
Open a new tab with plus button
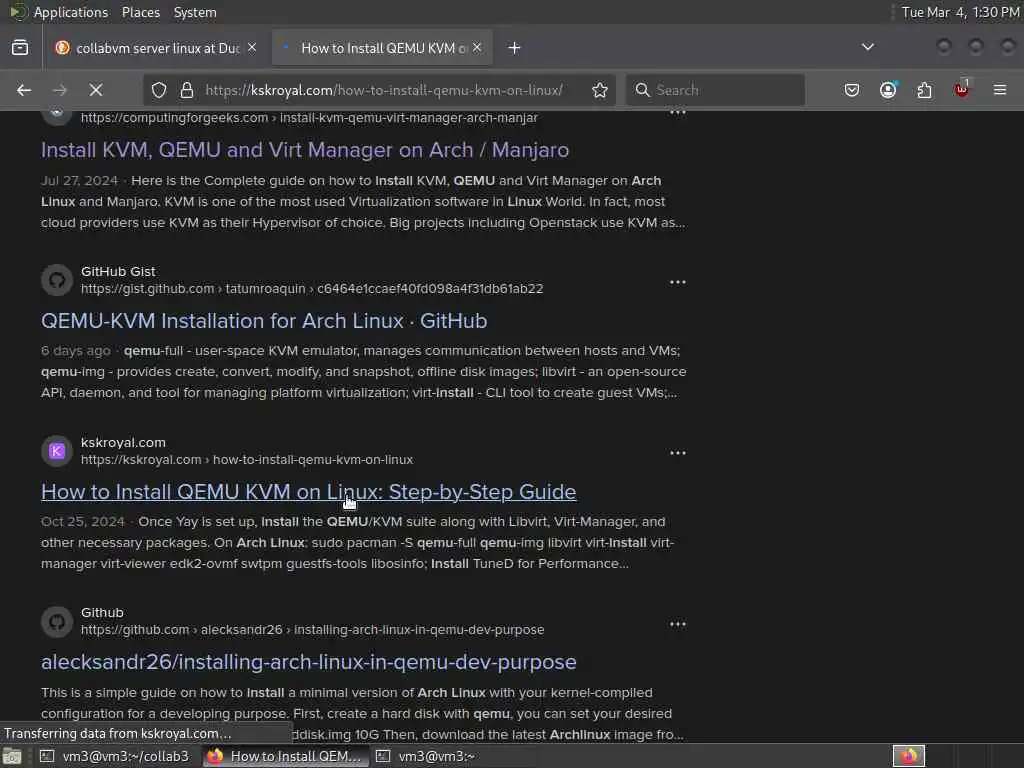click(515, 48)
